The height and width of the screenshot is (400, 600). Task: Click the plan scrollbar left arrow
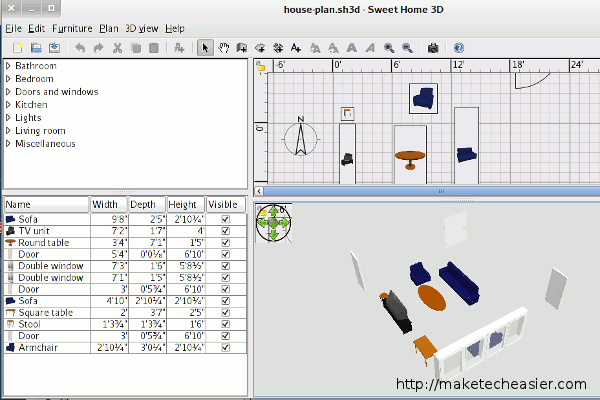259,191
